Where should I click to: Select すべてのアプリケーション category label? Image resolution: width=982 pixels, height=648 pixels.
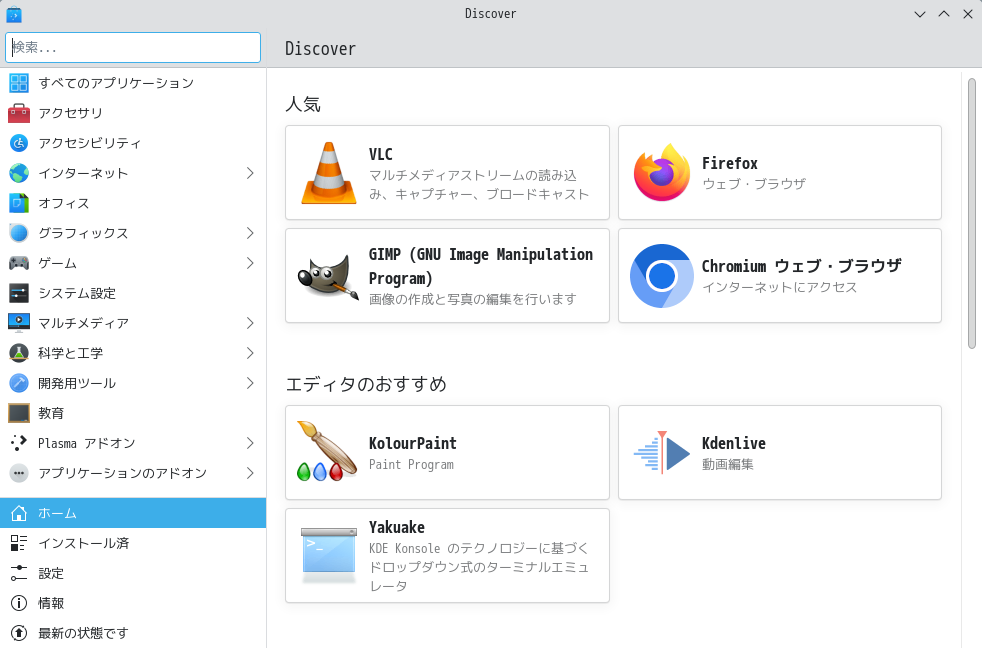[x=116, y=83]
